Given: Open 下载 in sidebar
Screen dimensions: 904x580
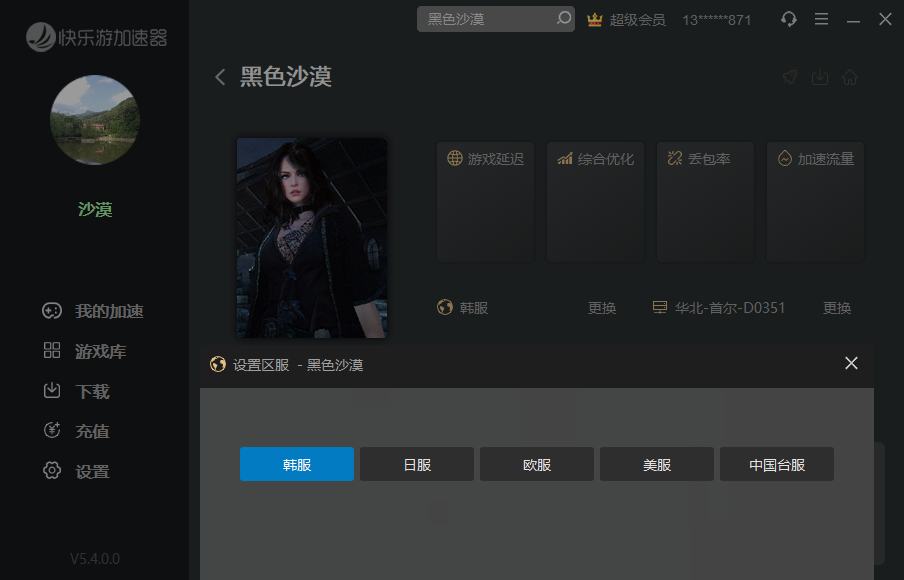Looking at the screenshot, I should (77, 391).
